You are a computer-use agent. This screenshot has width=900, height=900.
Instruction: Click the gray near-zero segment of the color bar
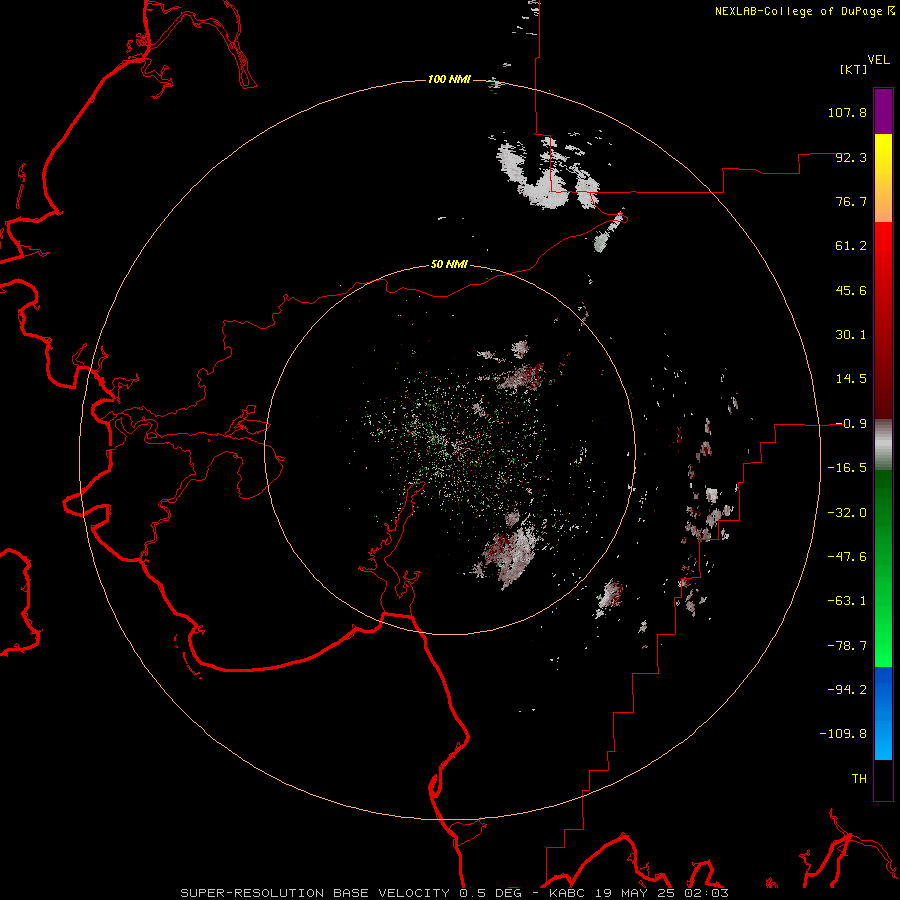coord(883,445)
